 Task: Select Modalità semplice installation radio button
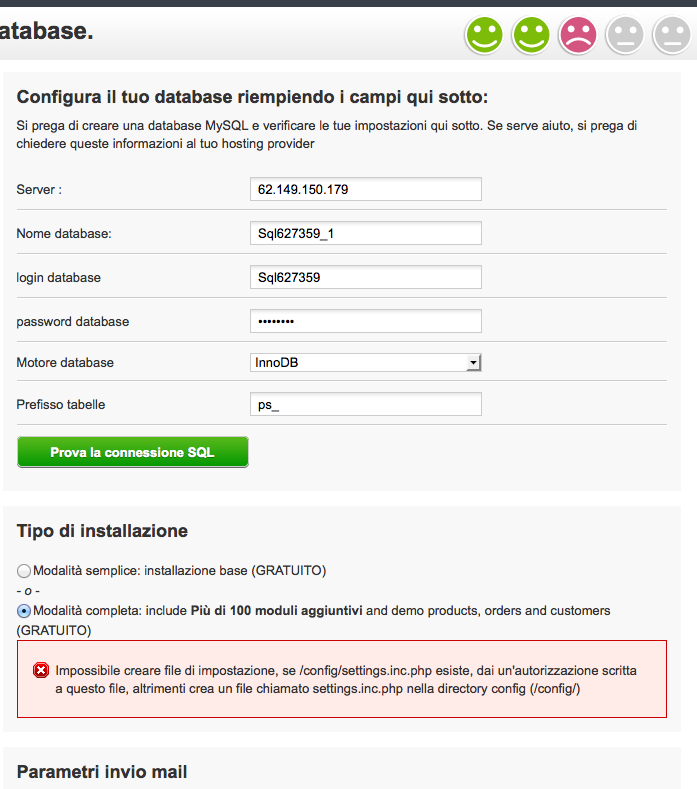tap(24, 571)
